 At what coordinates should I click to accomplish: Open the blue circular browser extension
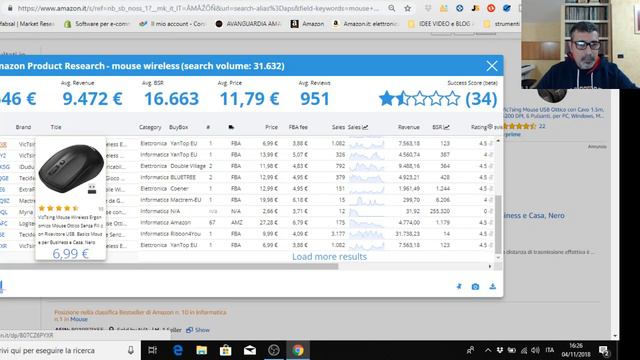click(459, 8)
